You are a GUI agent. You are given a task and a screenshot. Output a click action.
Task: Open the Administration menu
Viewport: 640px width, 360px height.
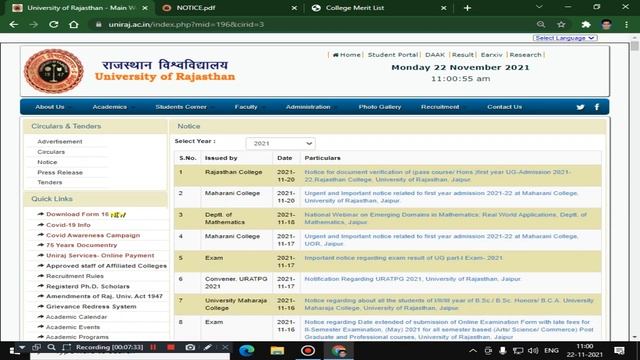[x=308, y=107]
